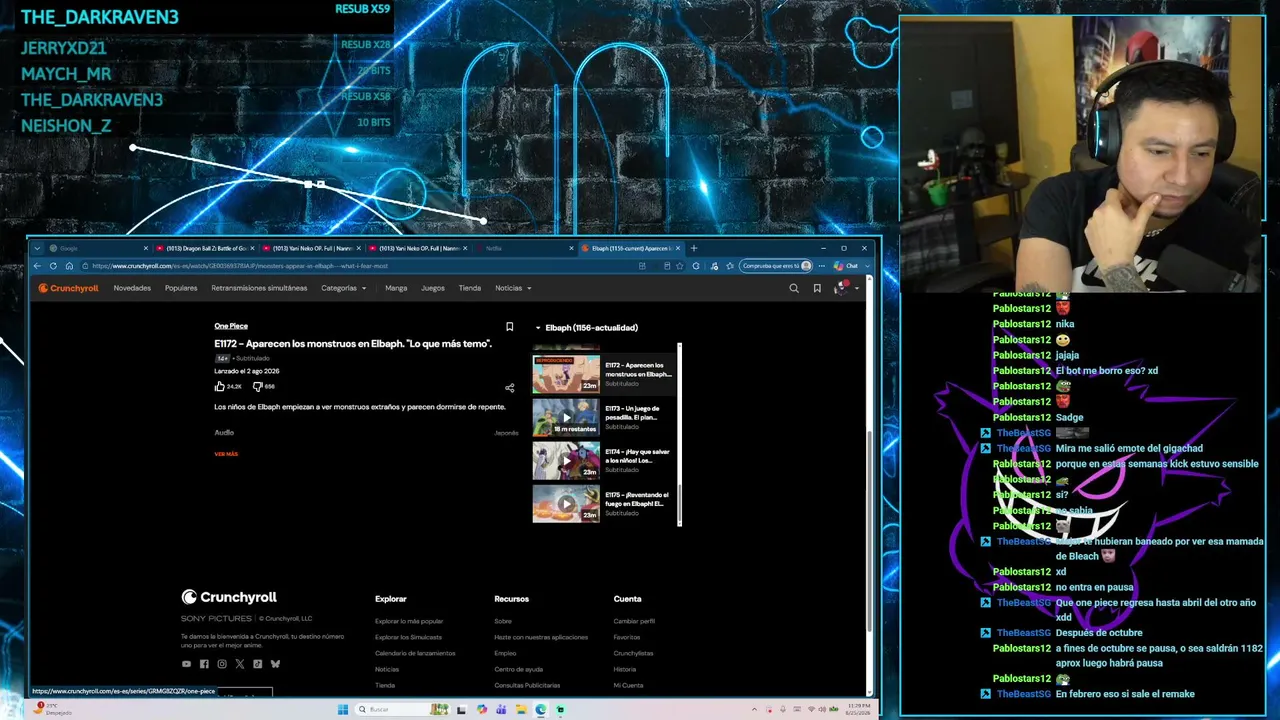Screen dimensions: 1280x720
Task: Open Crunchyroll X social icon in footer
Action: click(x=240, y=664)
